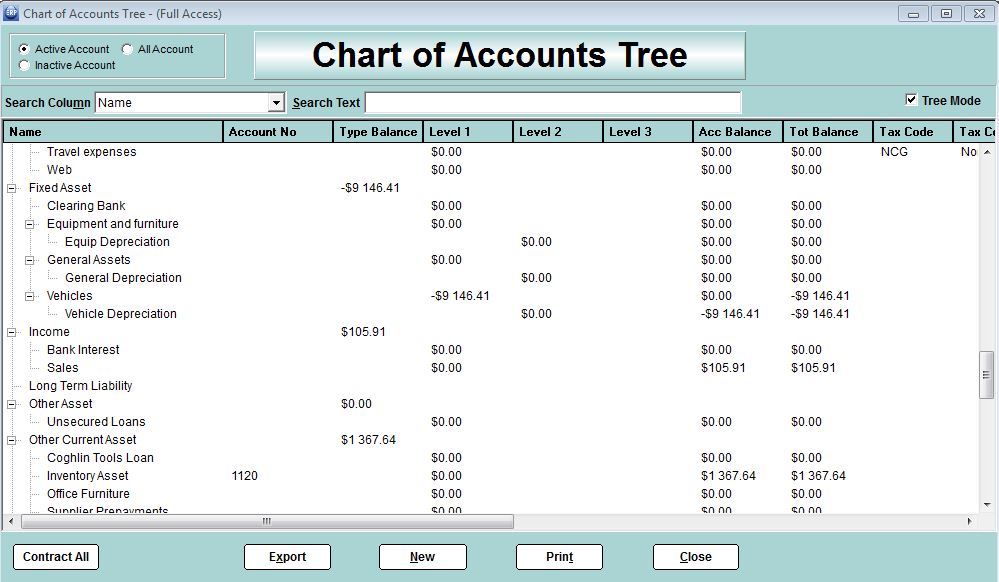This screenshot has height=582, width=999.
Task: Select the Active Account radio button
Action: coord(25,49)
